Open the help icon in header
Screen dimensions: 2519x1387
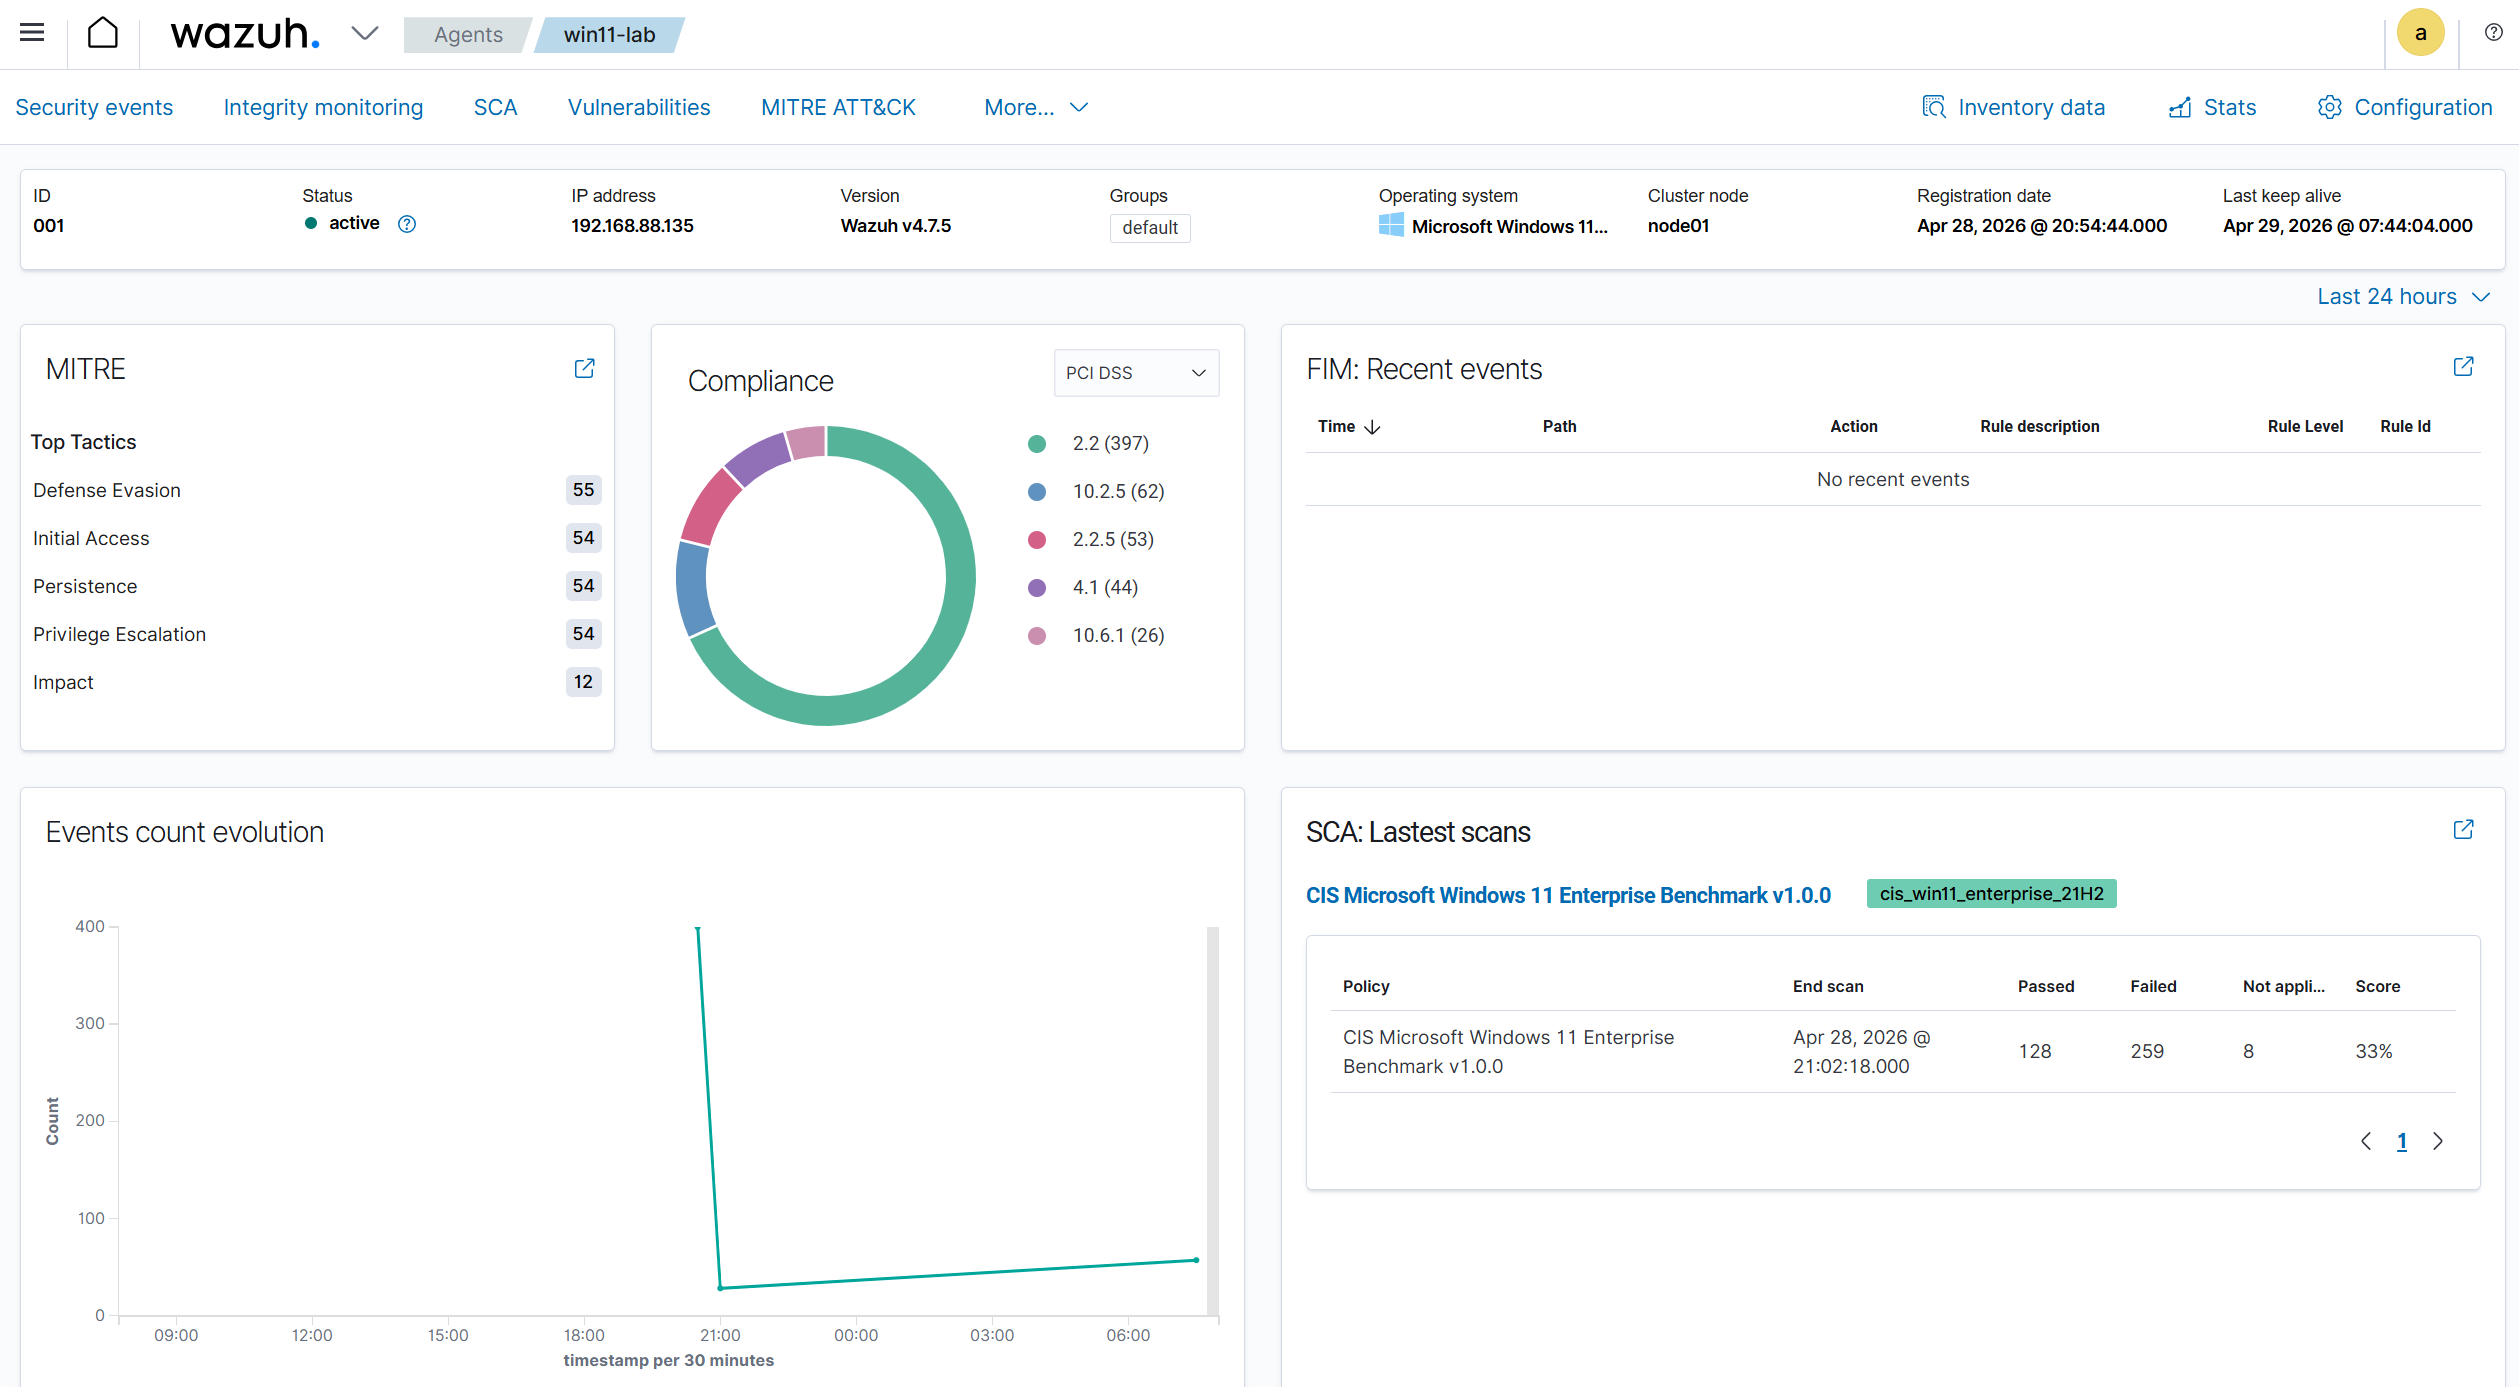tap(2493, 33)
